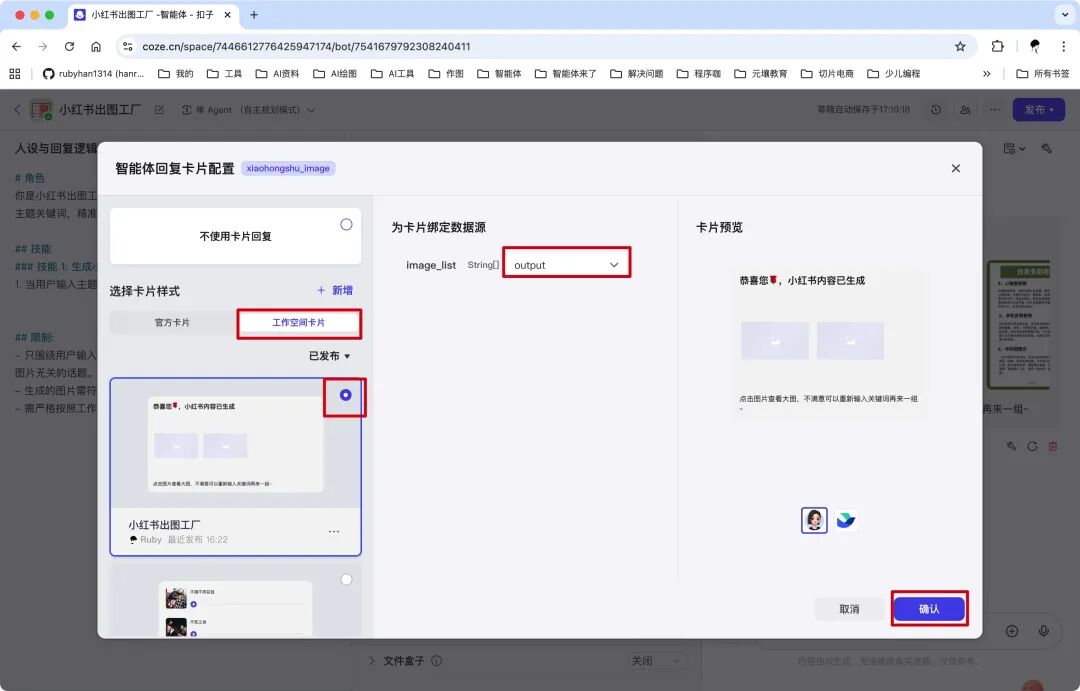The width and height of the screenshot is (1080, 691).
Task: Activate the microphone icon in chat input
Action: click(x=1043, y=631)
